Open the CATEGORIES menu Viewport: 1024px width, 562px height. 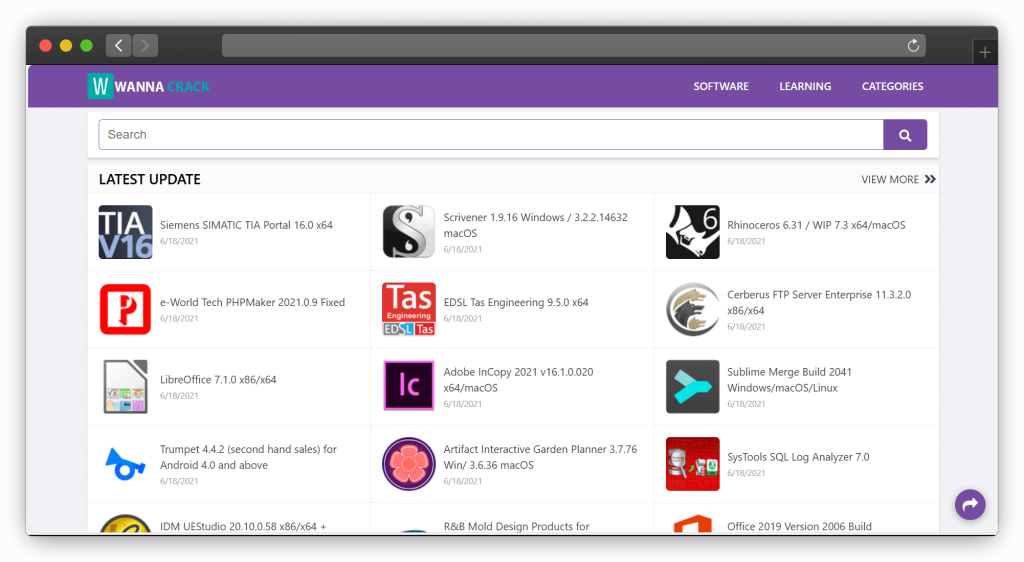click(892, 86)
